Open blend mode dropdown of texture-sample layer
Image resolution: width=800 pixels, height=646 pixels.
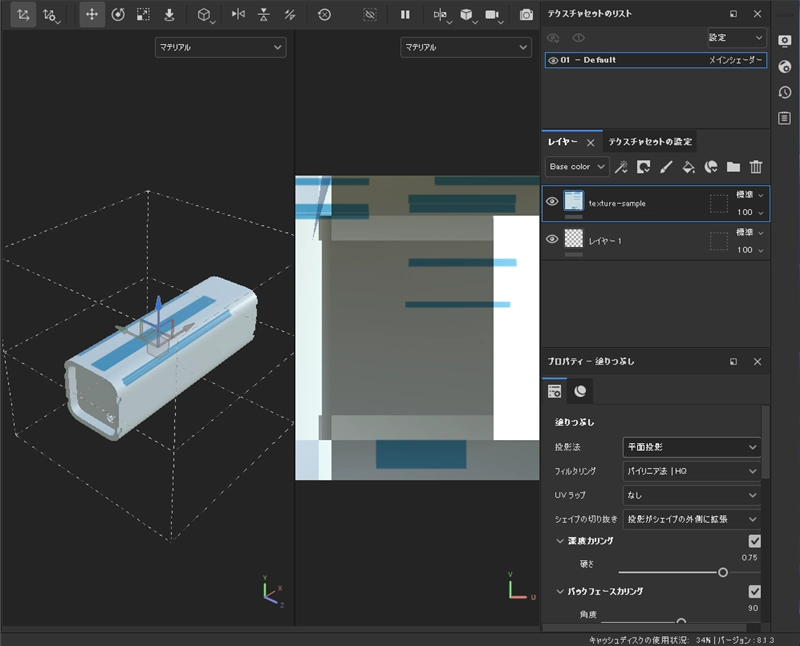pyautogui.click(x=749, y=195)
